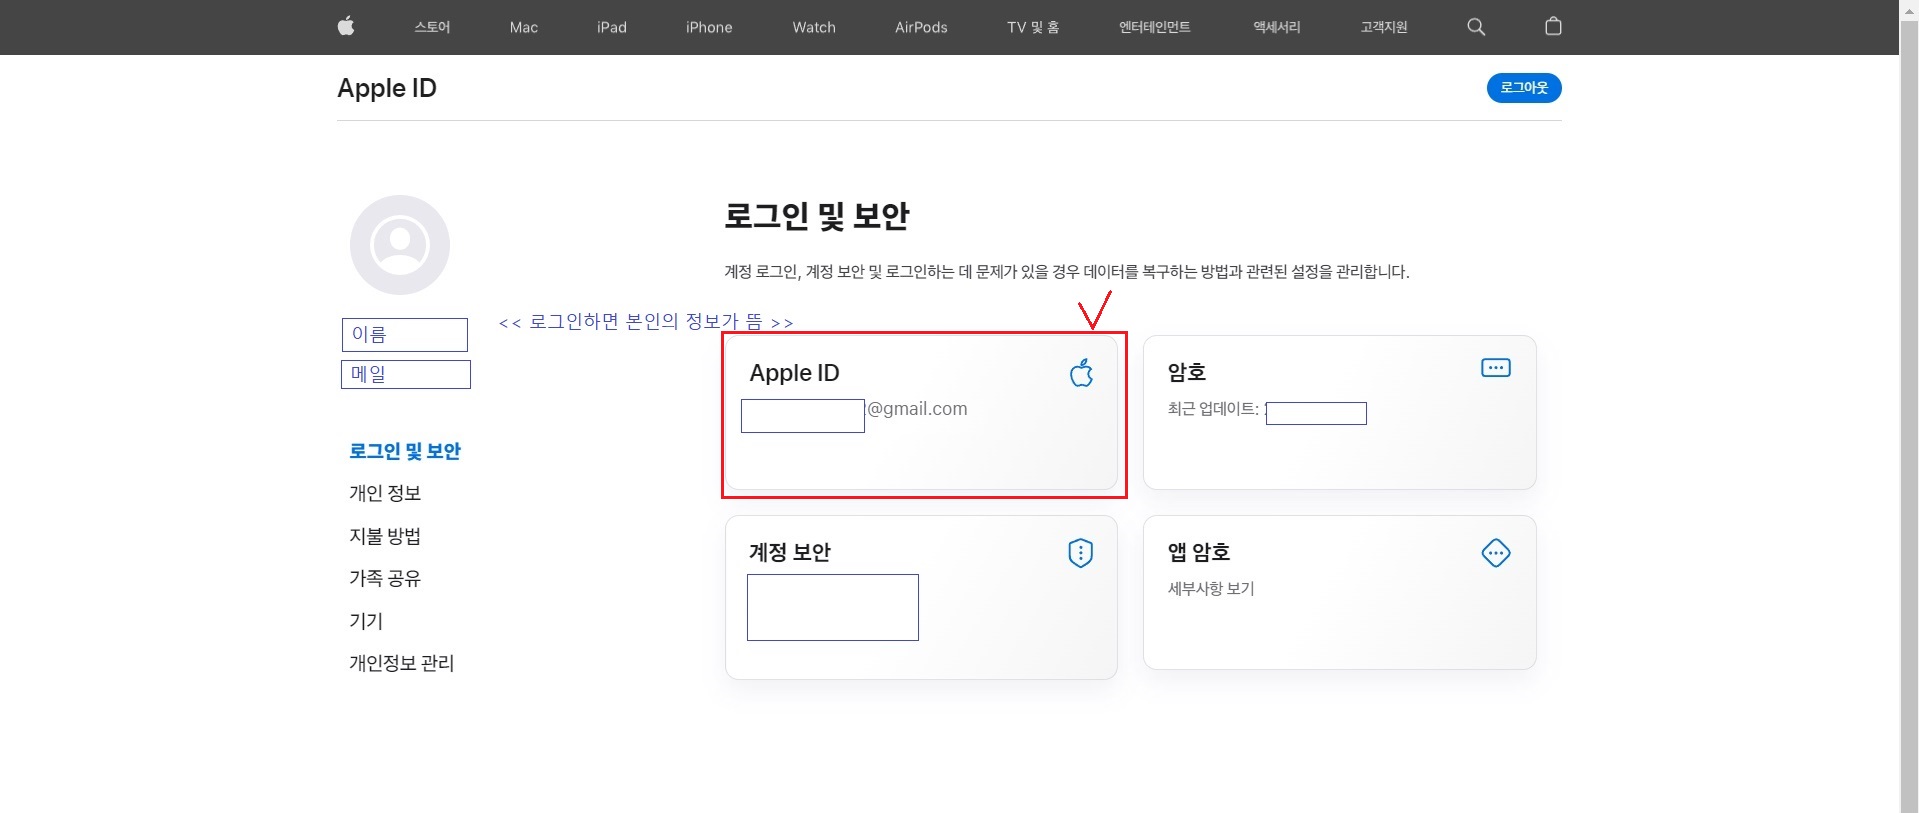This screenshot has height=813, width=1919.
Task: Click the Apple icon in Apple ID card
Action: (1081, 373)
